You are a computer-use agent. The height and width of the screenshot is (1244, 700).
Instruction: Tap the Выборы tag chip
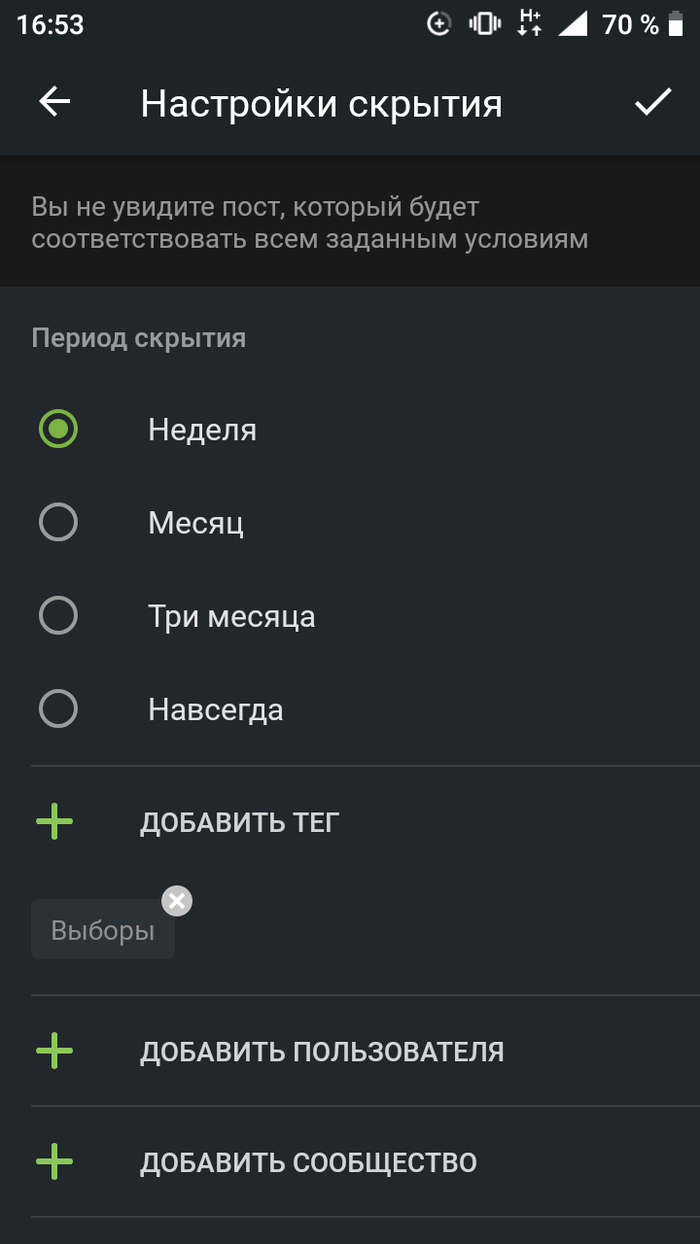tap(103, 930)
